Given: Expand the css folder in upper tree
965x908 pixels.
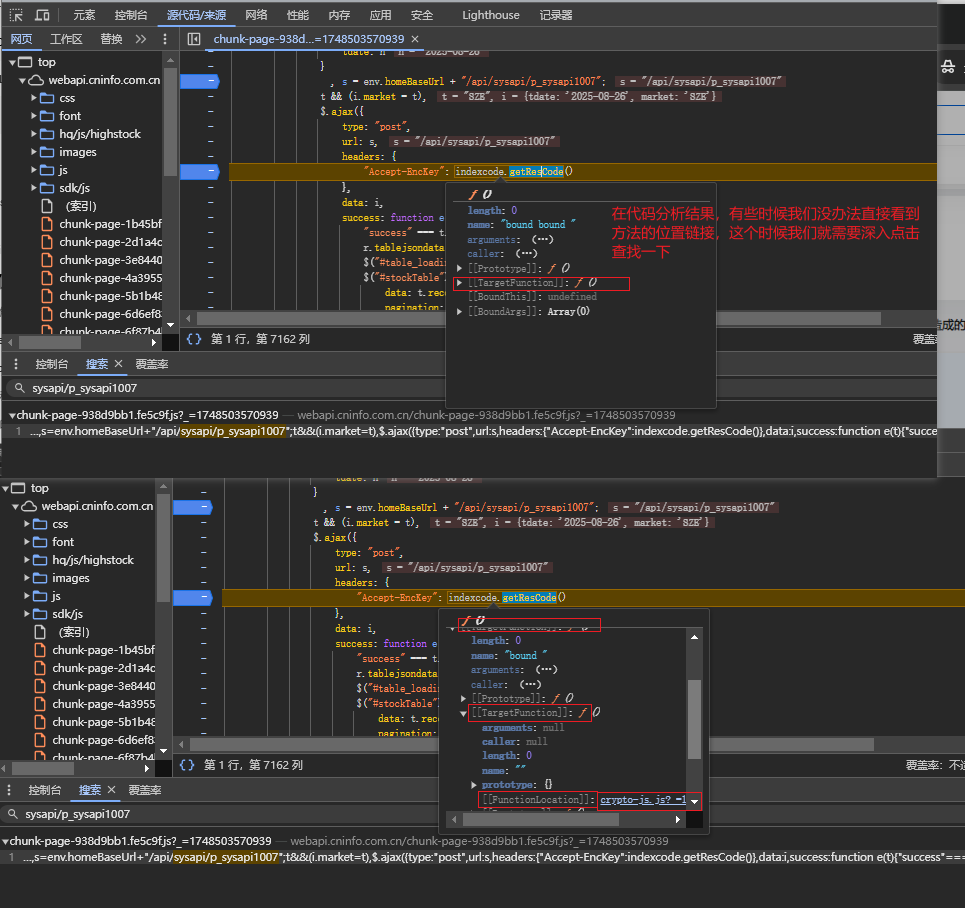Looking at the screenshot, I should (34, 98).
